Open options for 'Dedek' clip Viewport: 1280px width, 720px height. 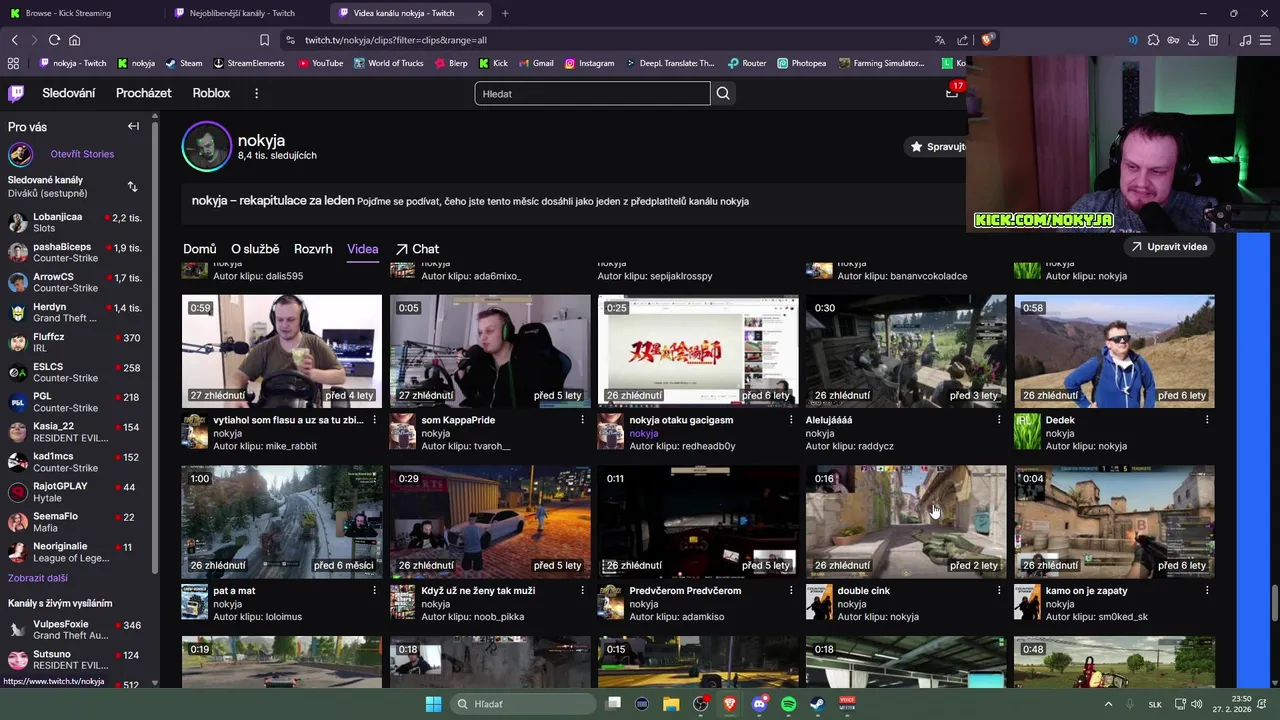coord(1206,420)
